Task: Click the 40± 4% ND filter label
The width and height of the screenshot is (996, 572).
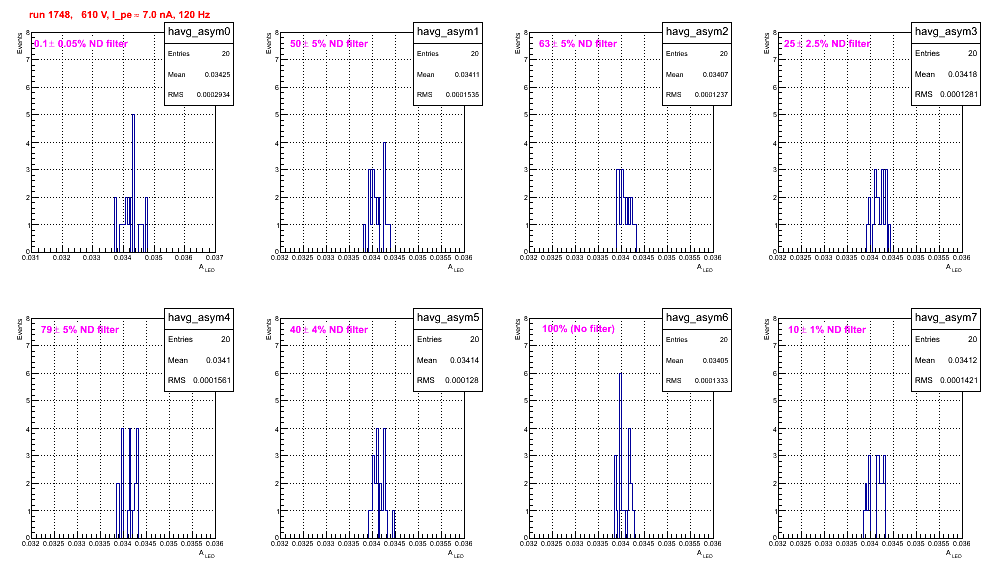Action: [x=329, y=330]
